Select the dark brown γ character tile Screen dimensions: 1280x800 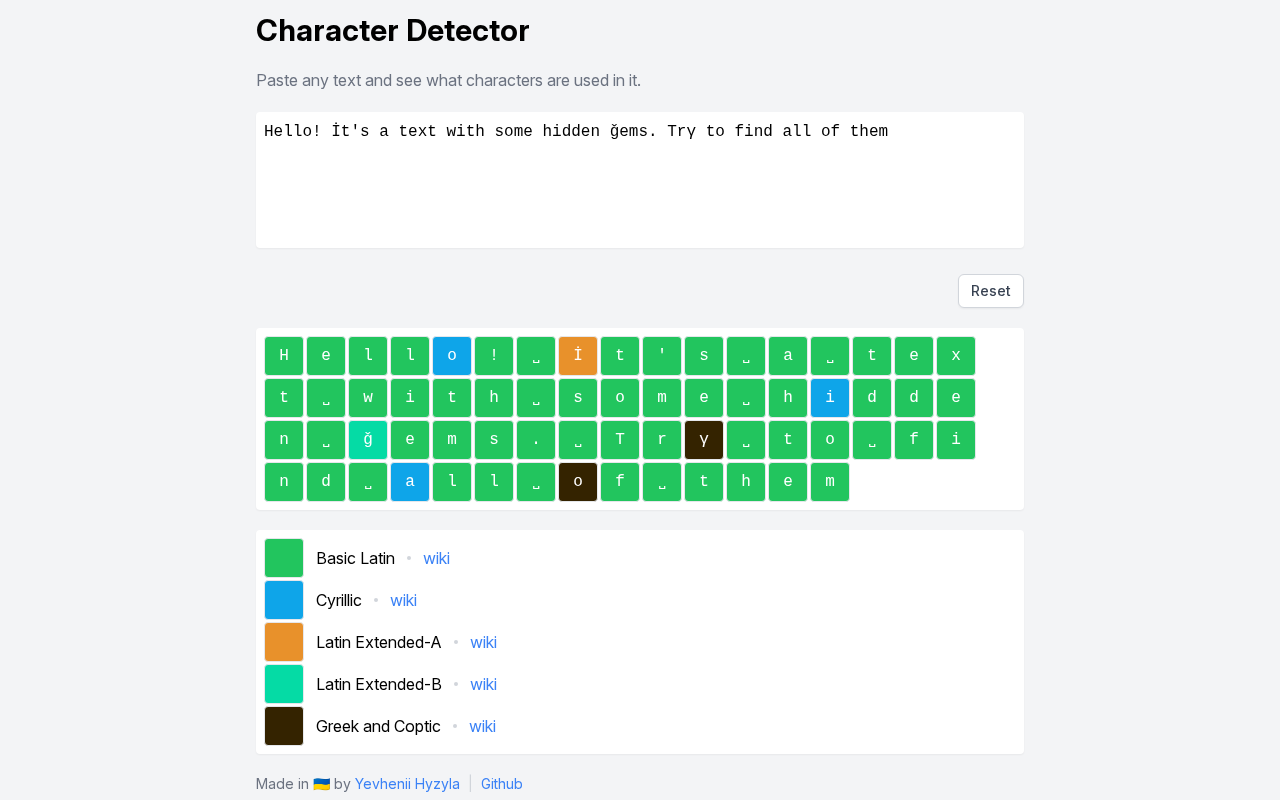pos(704,440)
